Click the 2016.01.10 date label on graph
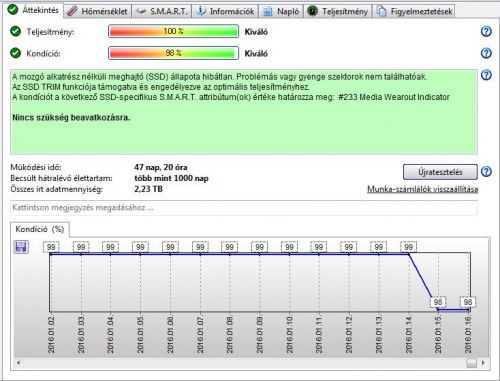This screenshot has height=381, width=500. click(289, 335)
